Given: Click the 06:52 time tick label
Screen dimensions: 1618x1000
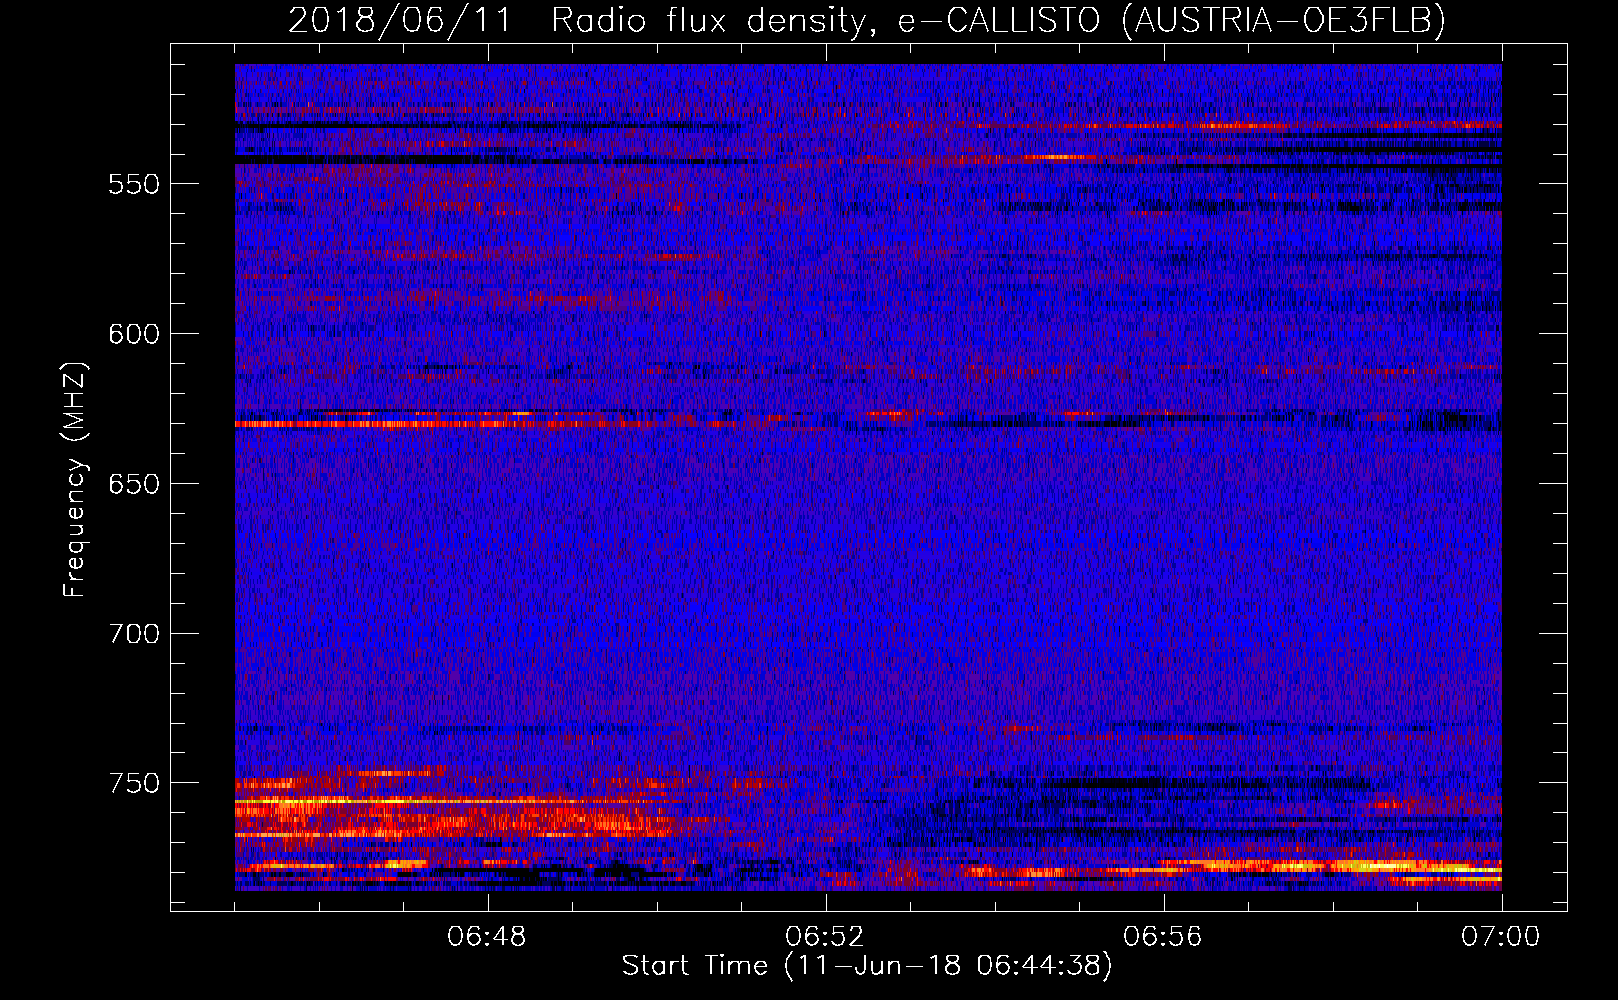Looking at the screenshot, I should (x=825, y=937).
